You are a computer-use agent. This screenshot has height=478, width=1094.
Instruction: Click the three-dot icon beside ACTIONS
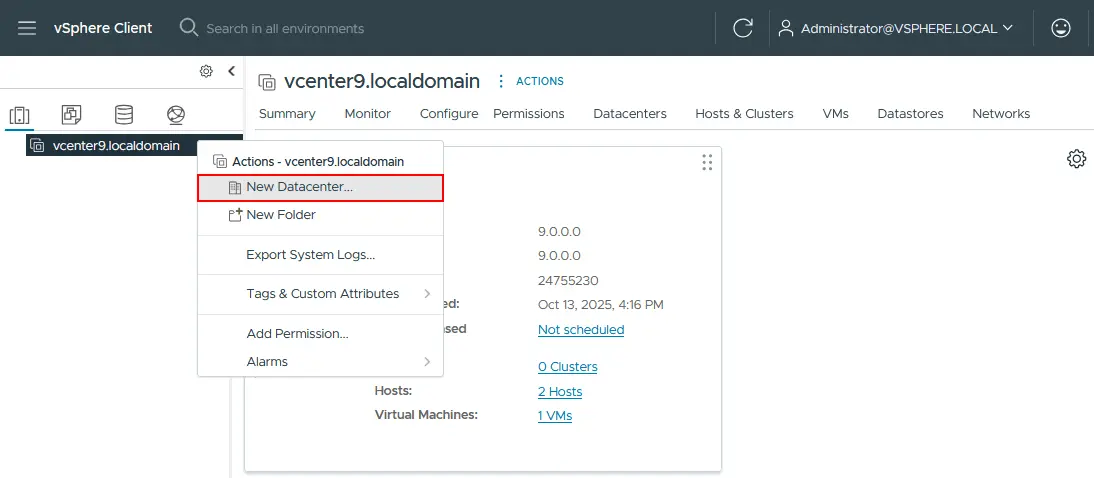(x=500, y=82)
